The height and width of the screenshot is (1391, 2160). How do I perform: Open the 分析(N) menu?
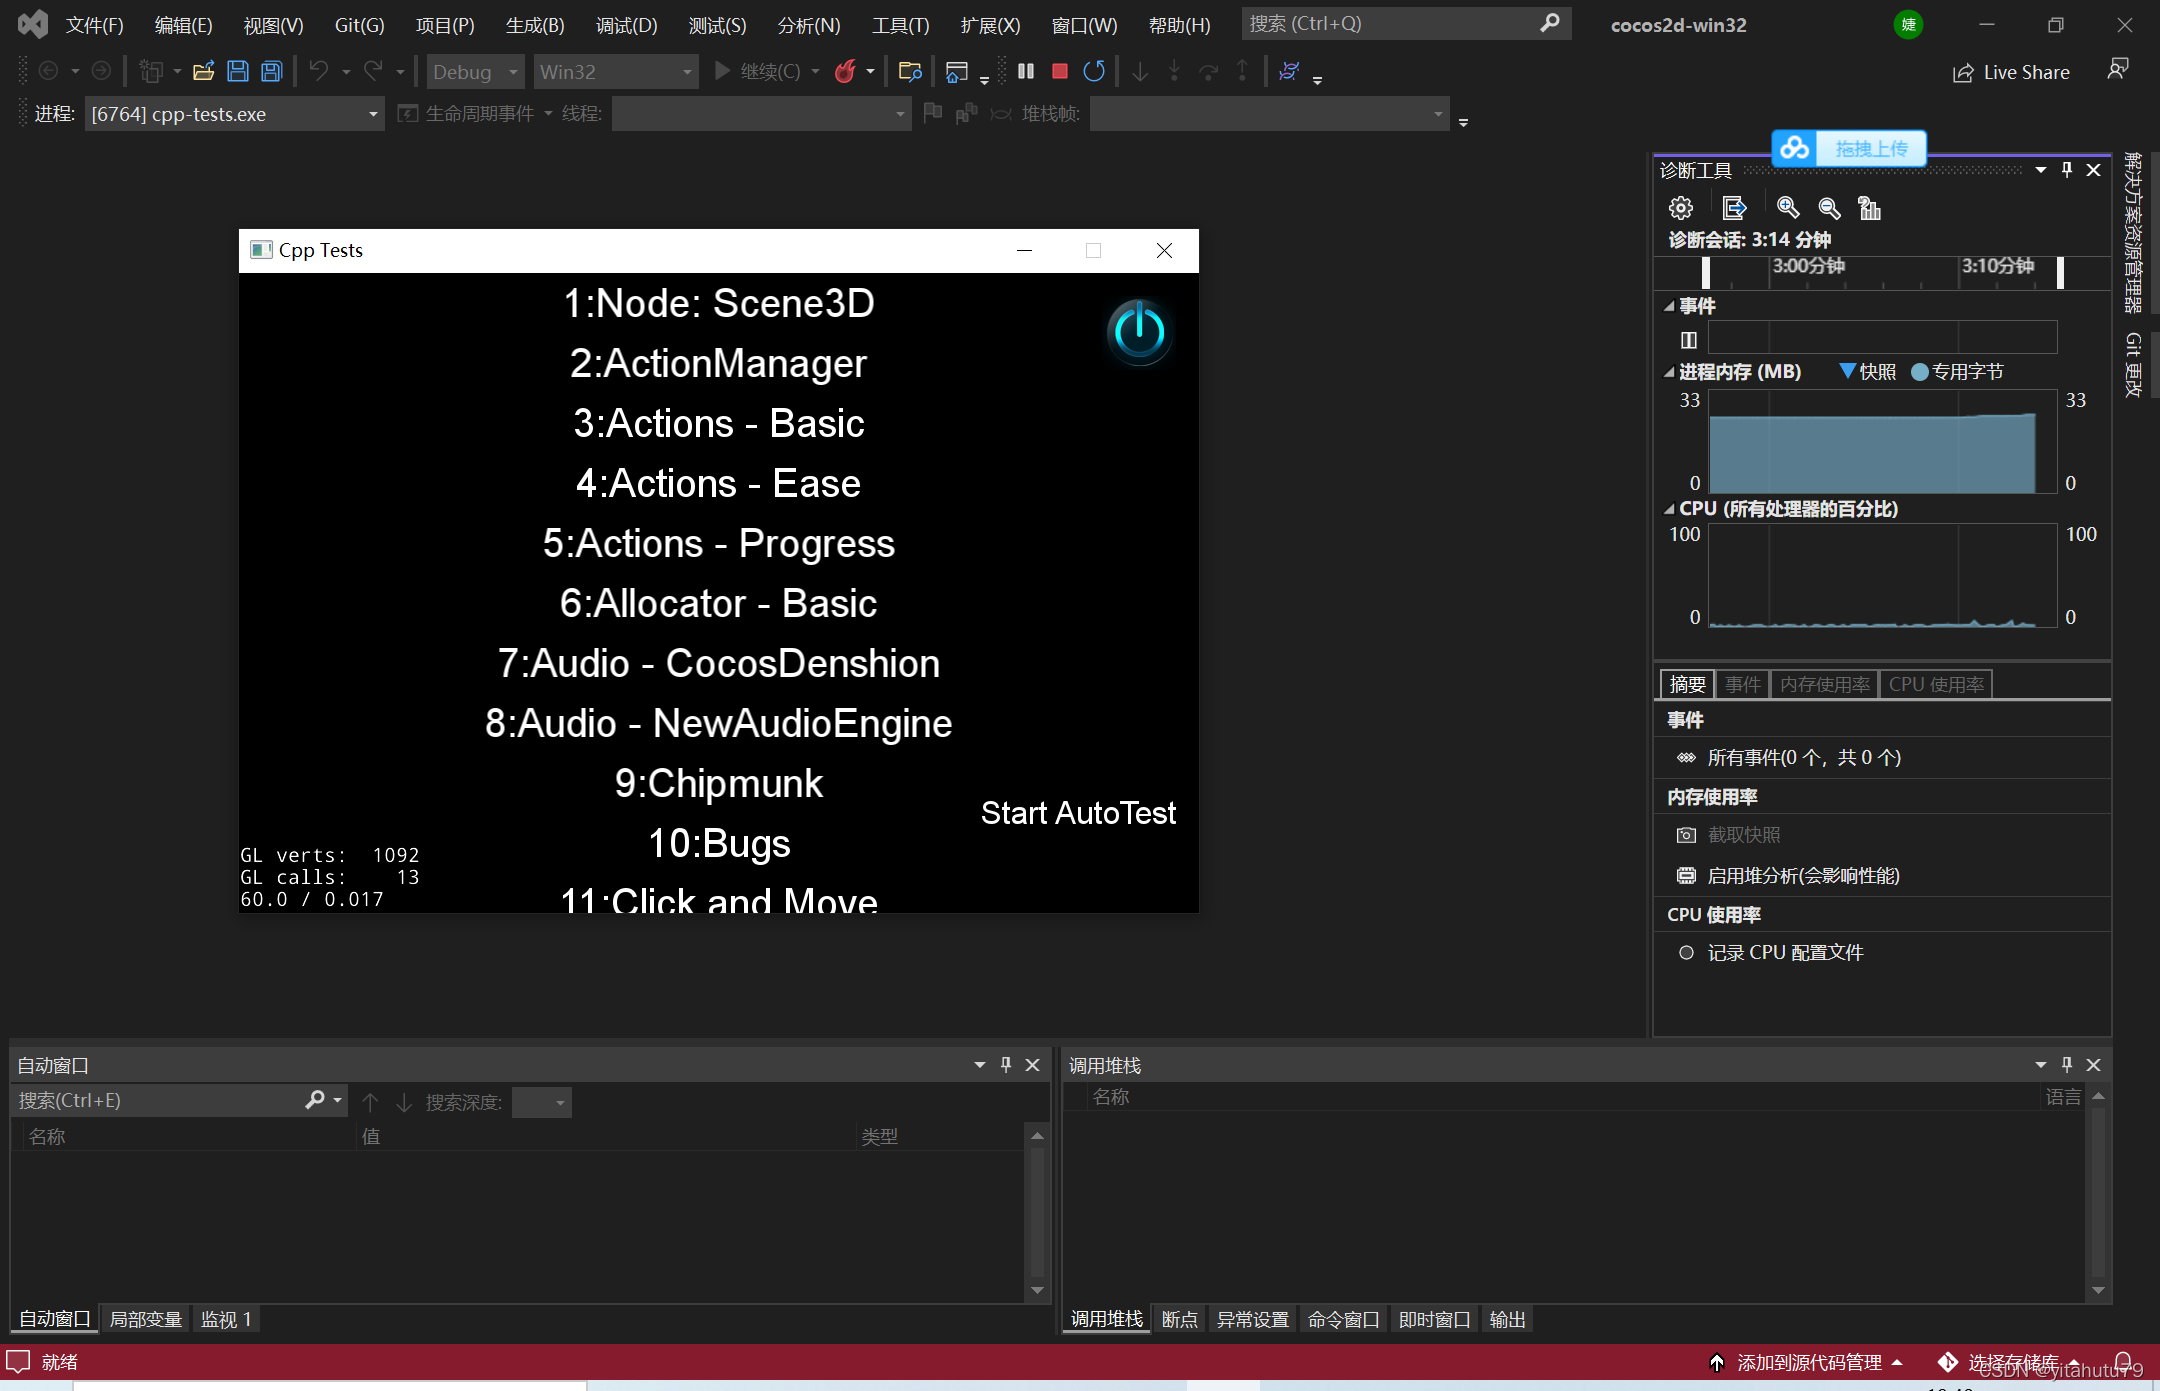coord(809,22)
